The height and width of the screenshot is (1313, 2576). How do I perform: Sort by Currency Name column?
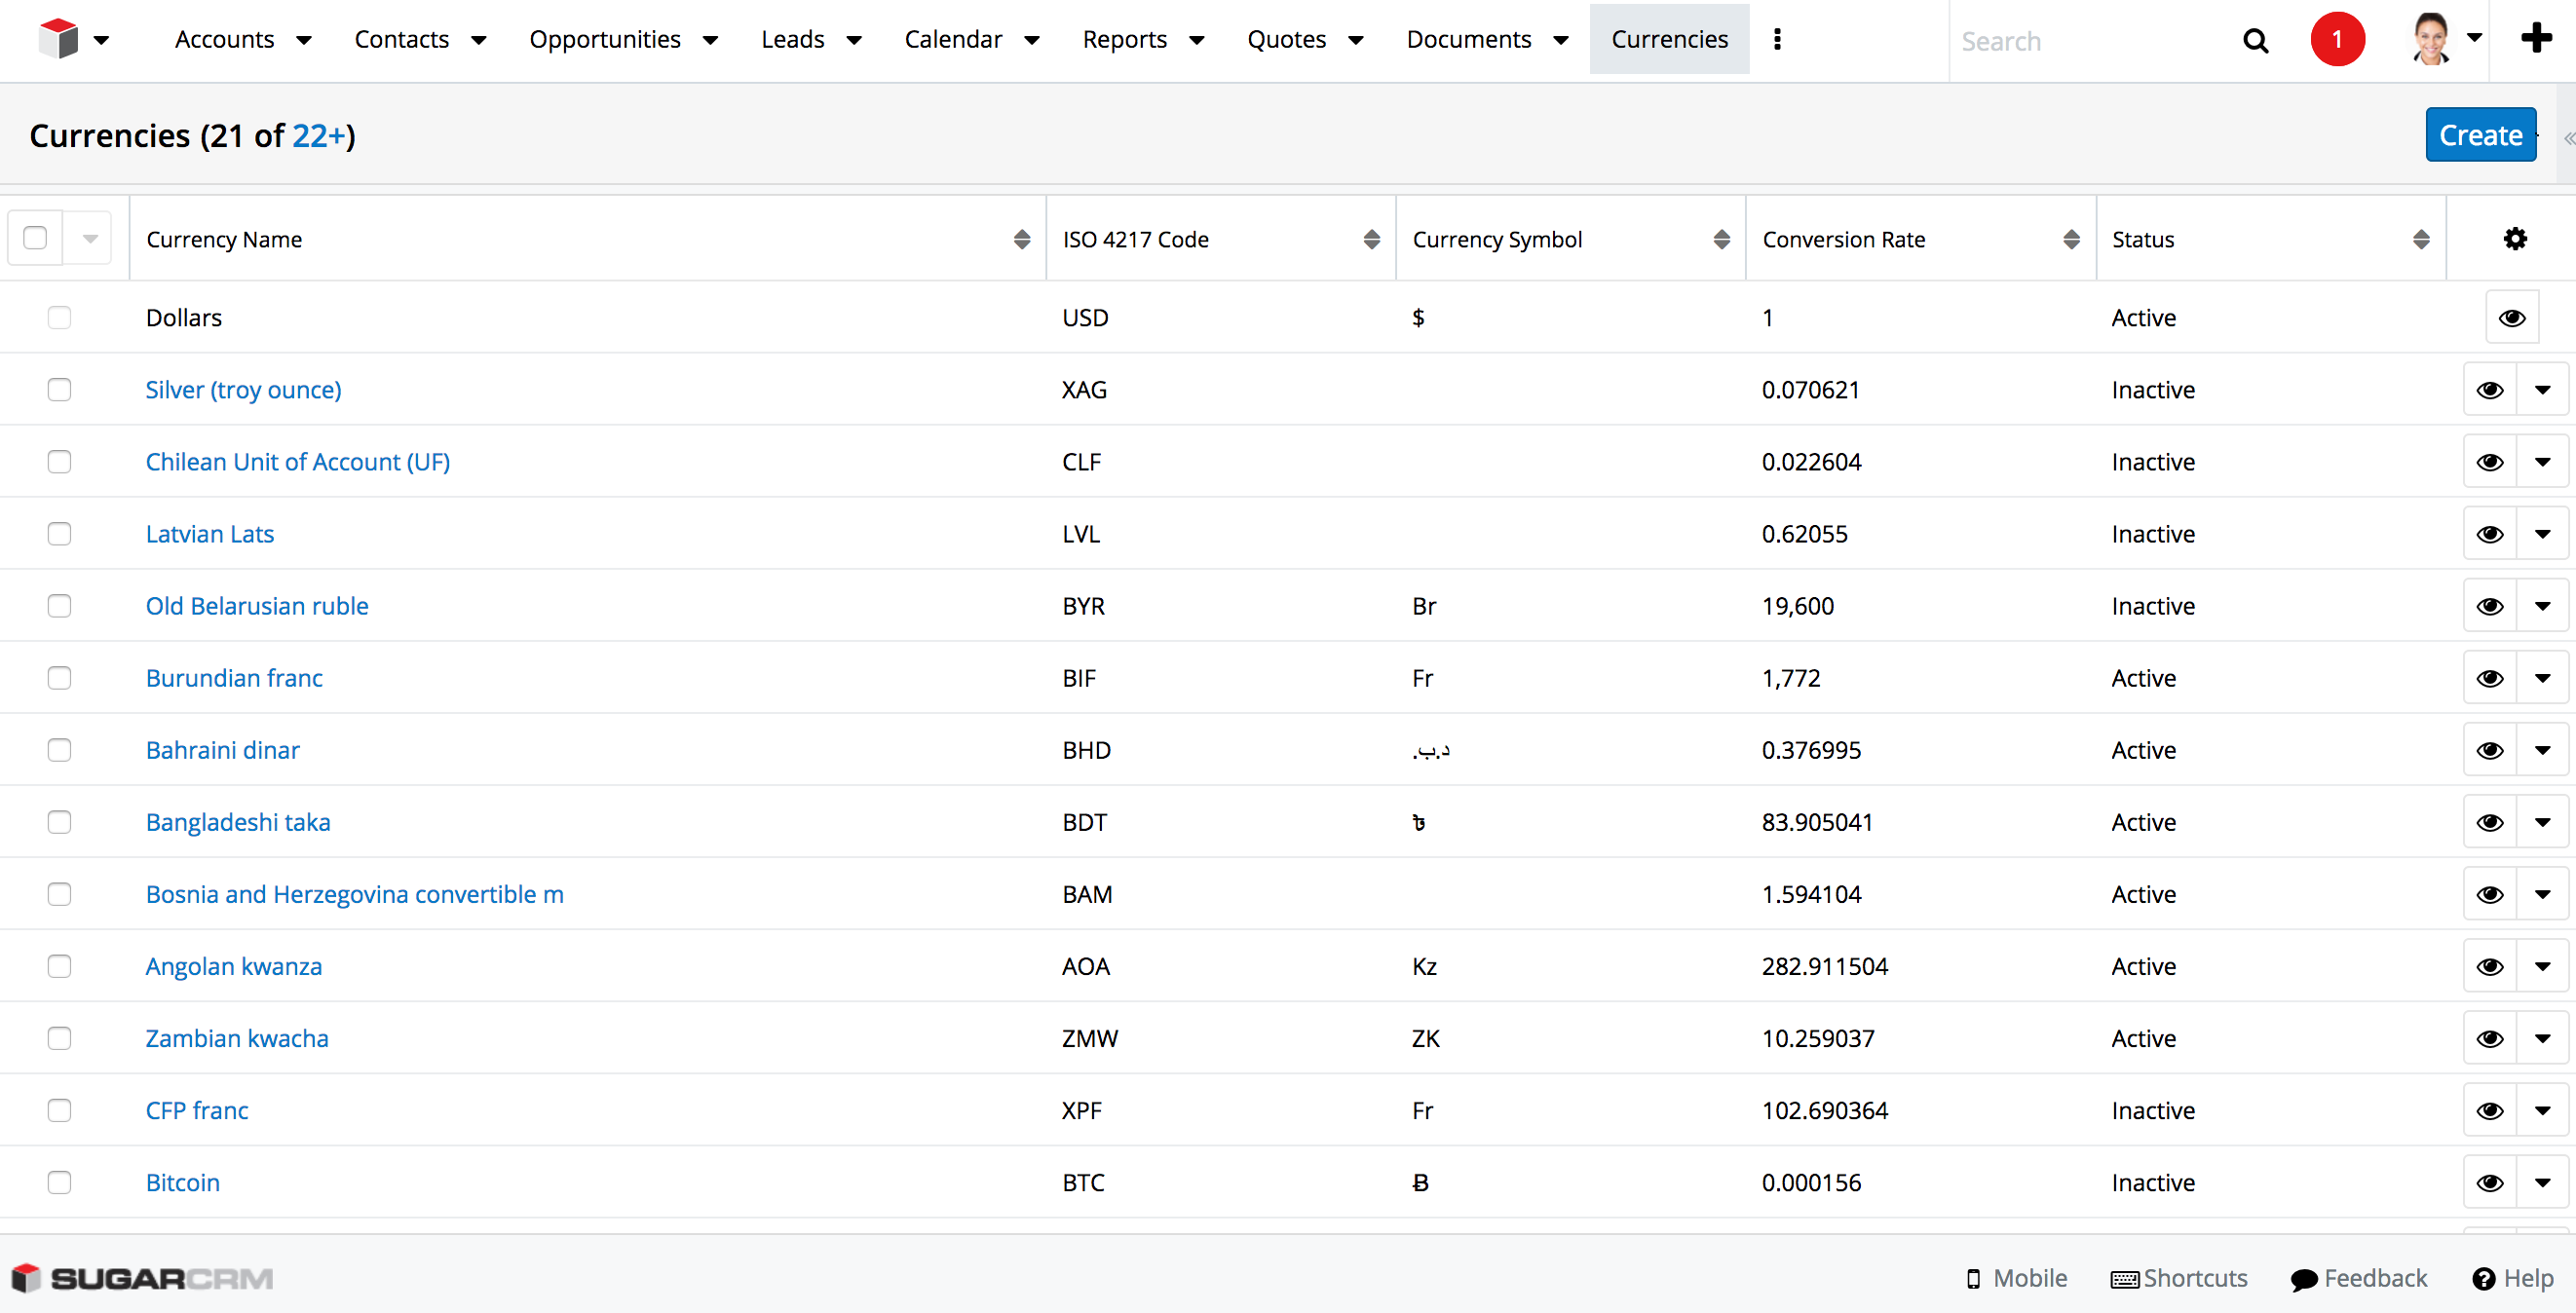click(x=1021, y=239)
